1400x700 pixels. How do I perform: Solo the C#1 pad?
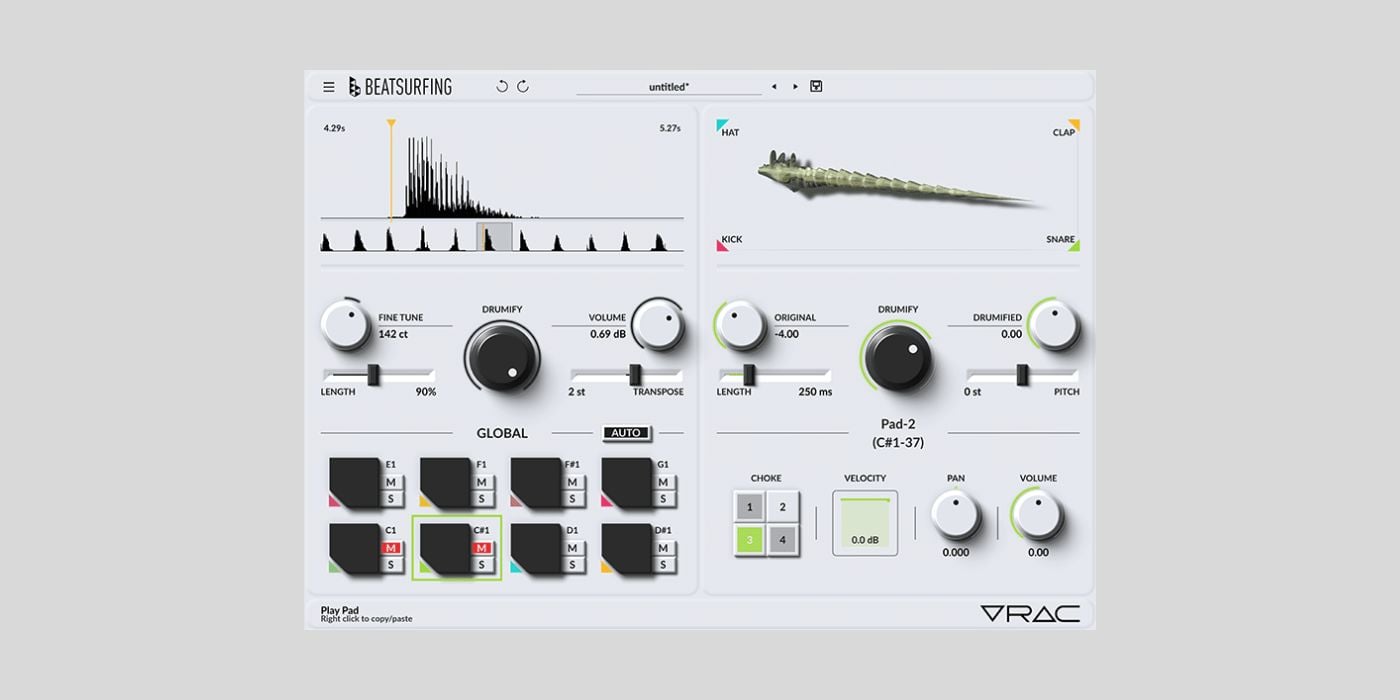click(x=483, y=564)
